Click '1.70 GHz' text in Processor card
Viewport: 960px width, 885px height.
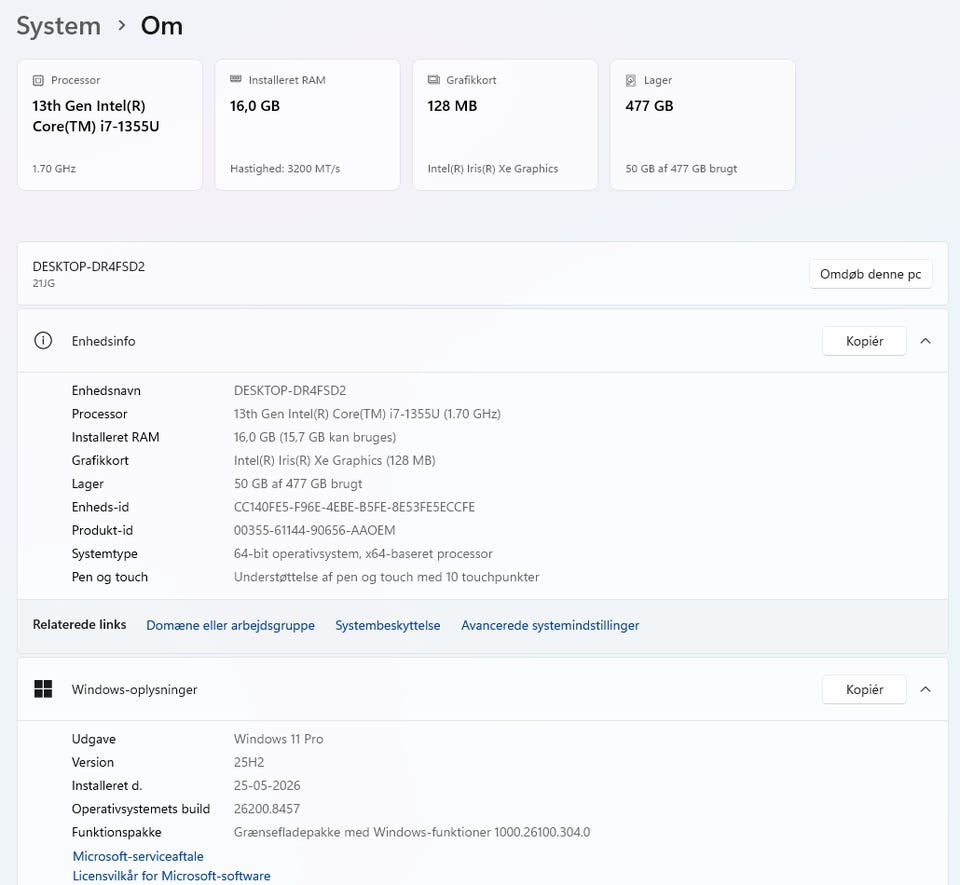click(x=54, y=168)
